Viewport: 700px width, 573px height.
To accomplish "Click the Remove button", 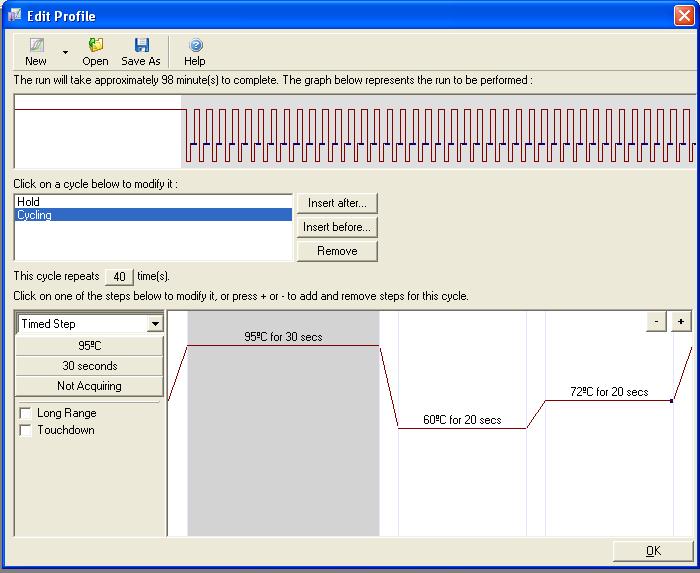I will [337, 251].
